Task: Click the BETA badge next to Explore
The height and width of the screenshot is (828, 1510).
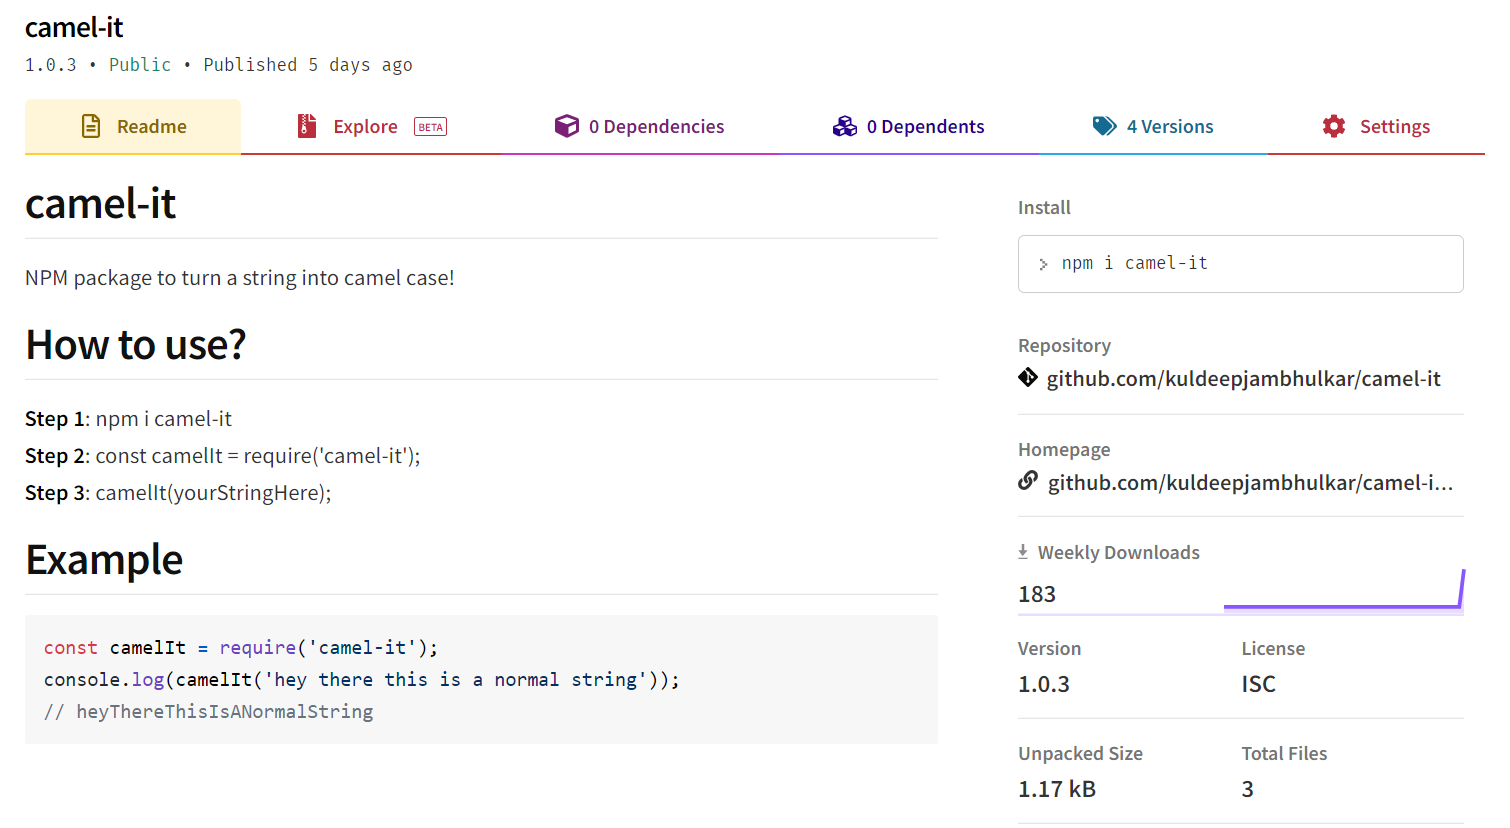Action: 431,127
